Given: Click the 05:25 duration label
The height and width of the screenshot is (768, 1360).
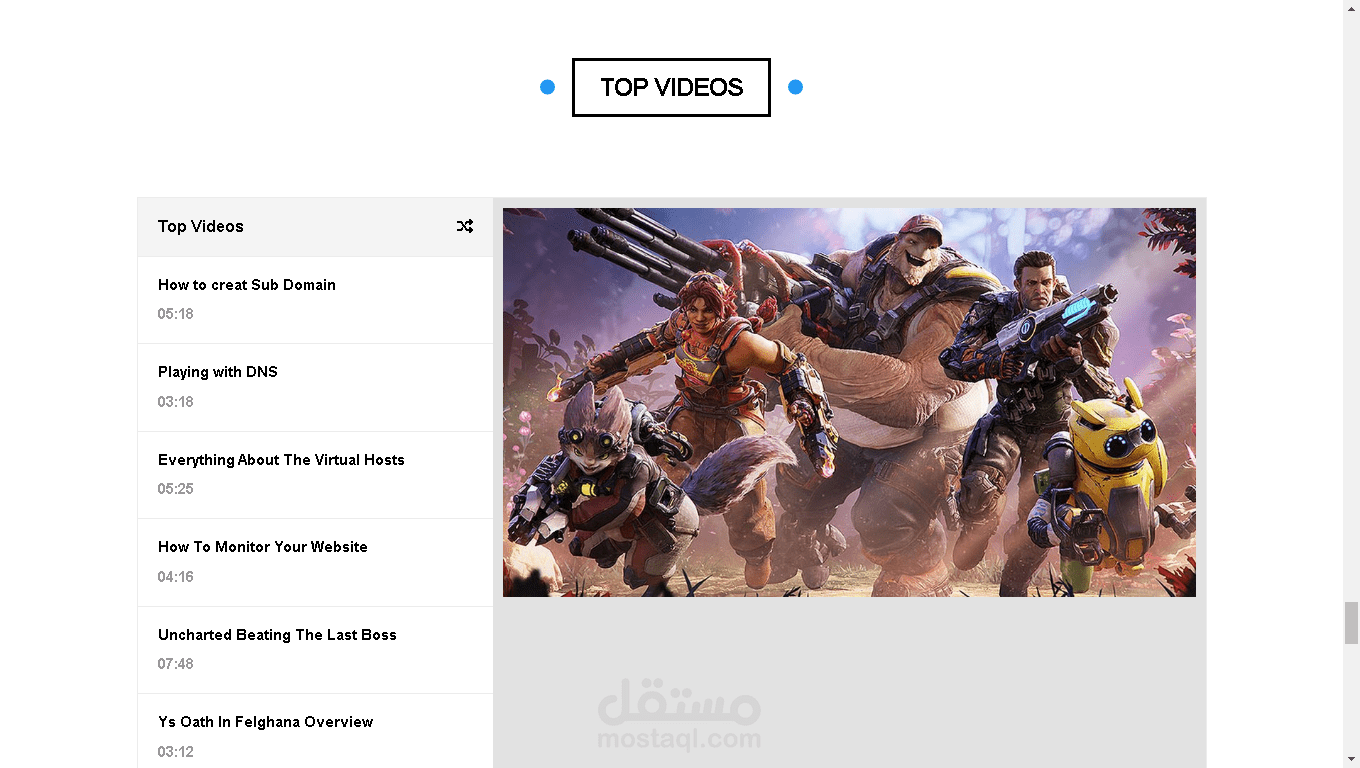Looking at the screenshot, I should click(x=175, y=489).
